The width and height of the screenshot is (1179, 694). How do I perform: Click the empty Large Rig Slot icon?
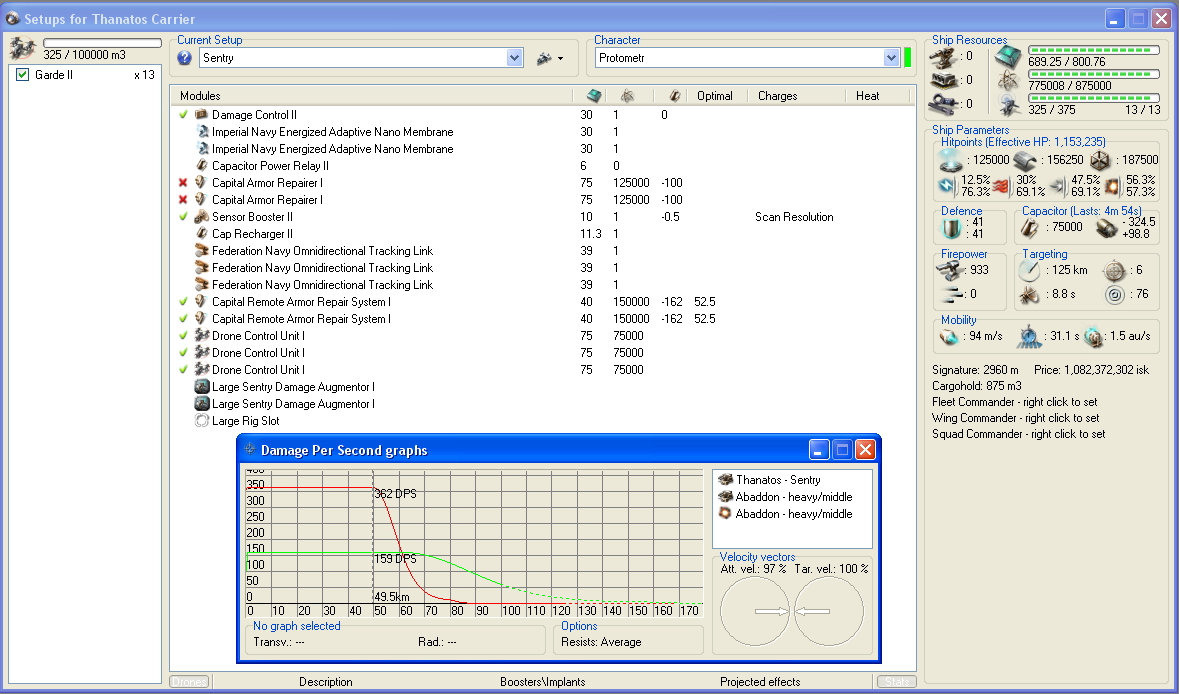[x=202, y=421]
